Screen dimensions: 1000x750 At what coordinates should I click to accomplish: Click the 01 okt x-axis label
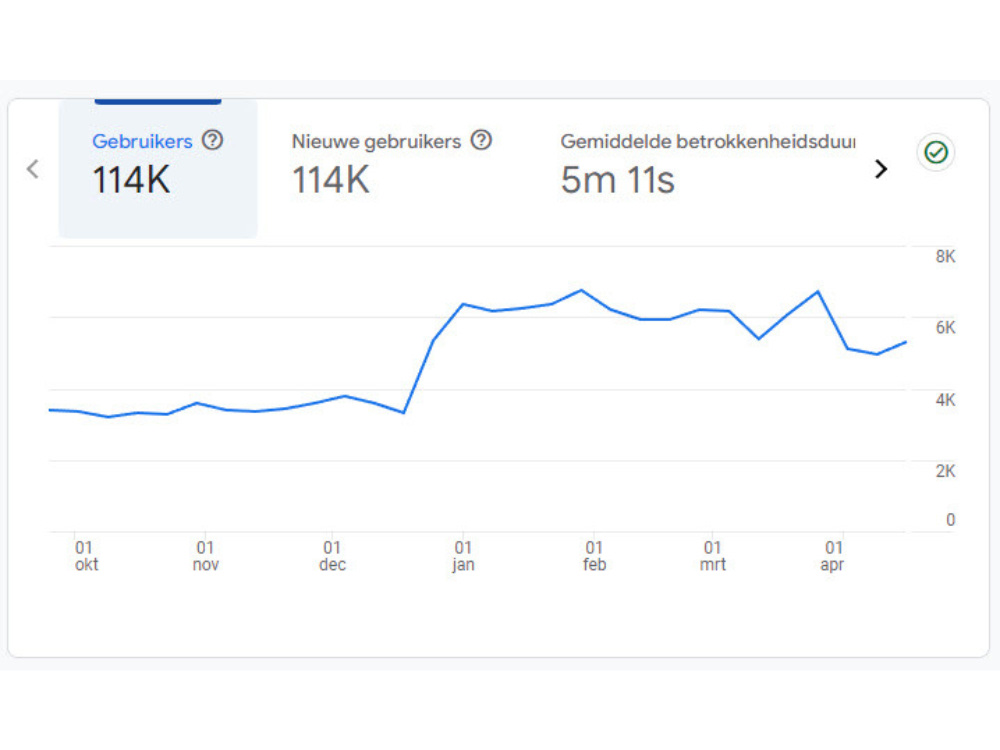(85, 556)
